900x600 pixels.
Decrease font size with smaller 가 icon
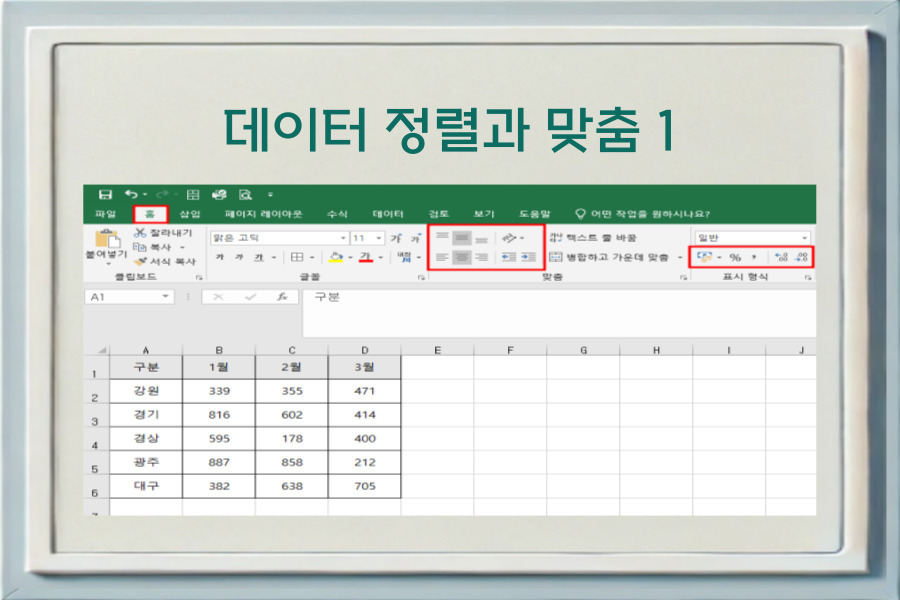[x=415, y=238]
